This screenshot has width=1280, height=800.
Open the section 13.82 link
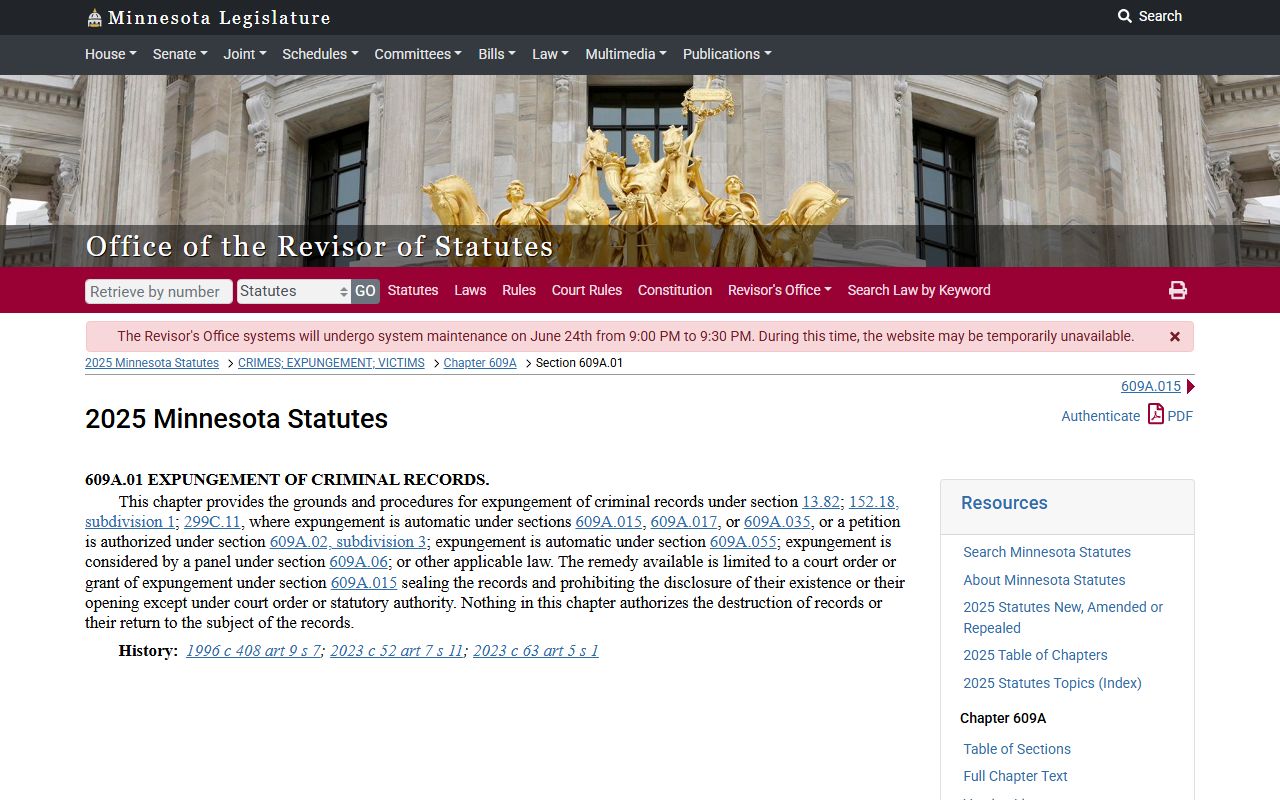point(821,502)
